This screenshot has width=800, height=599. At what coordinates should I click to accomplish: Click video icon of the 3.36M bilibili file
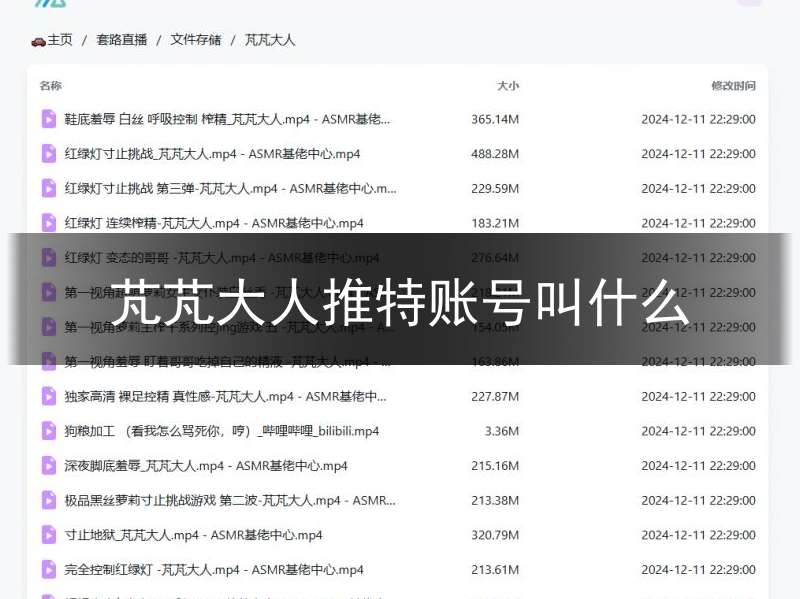pos(48,431)
